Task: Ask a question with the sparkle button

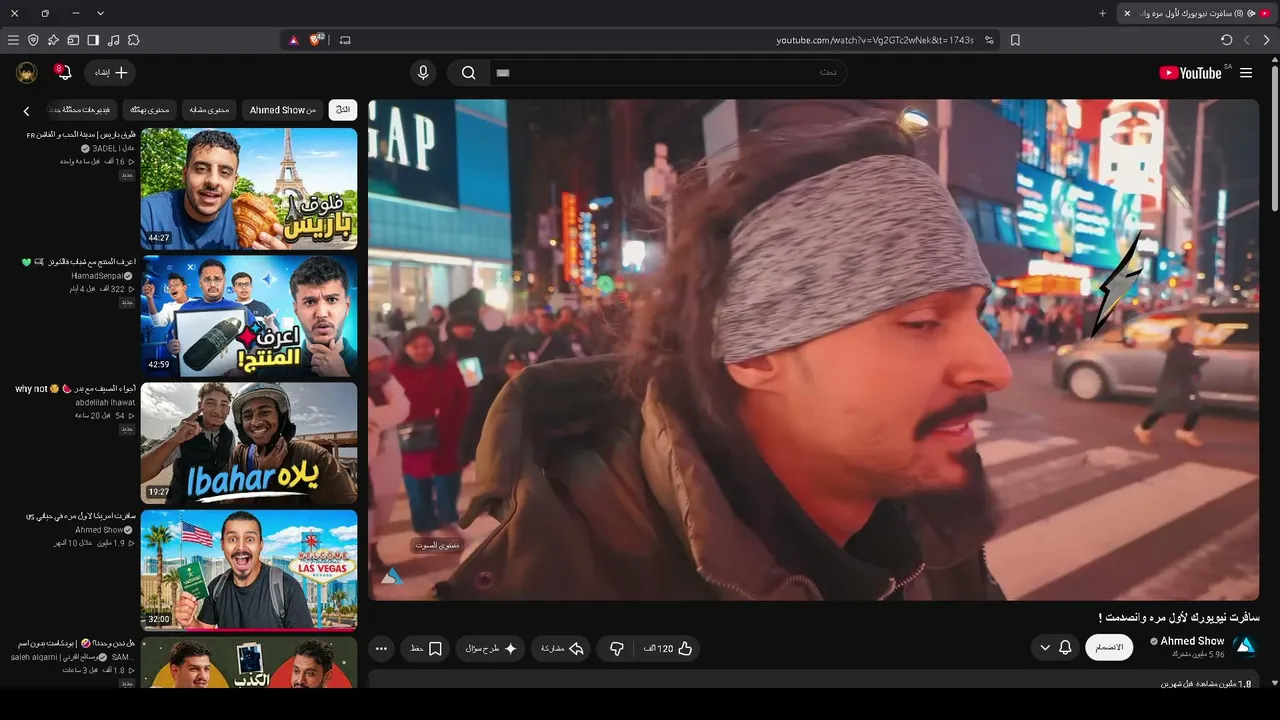Action: coord(492,649)
